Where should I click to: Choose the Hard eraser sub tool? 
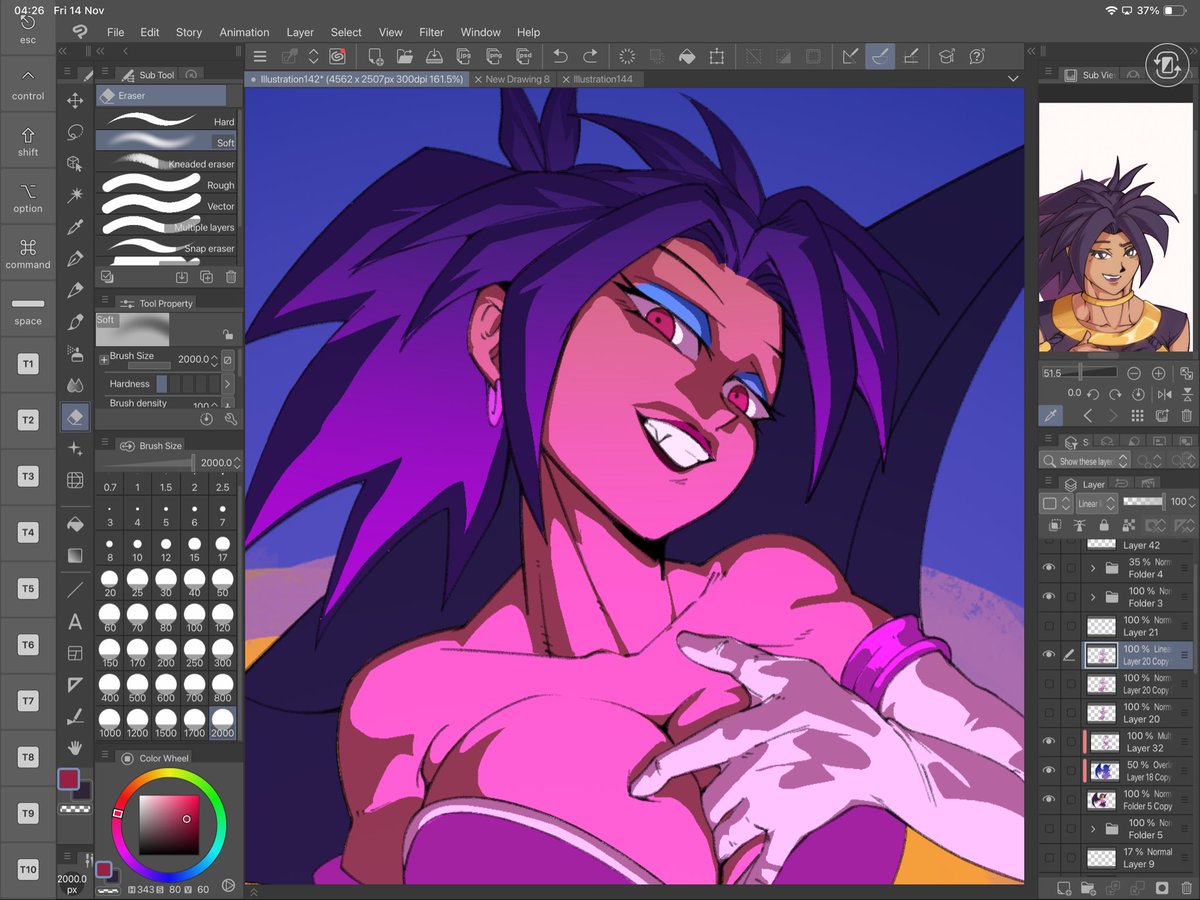167,119
